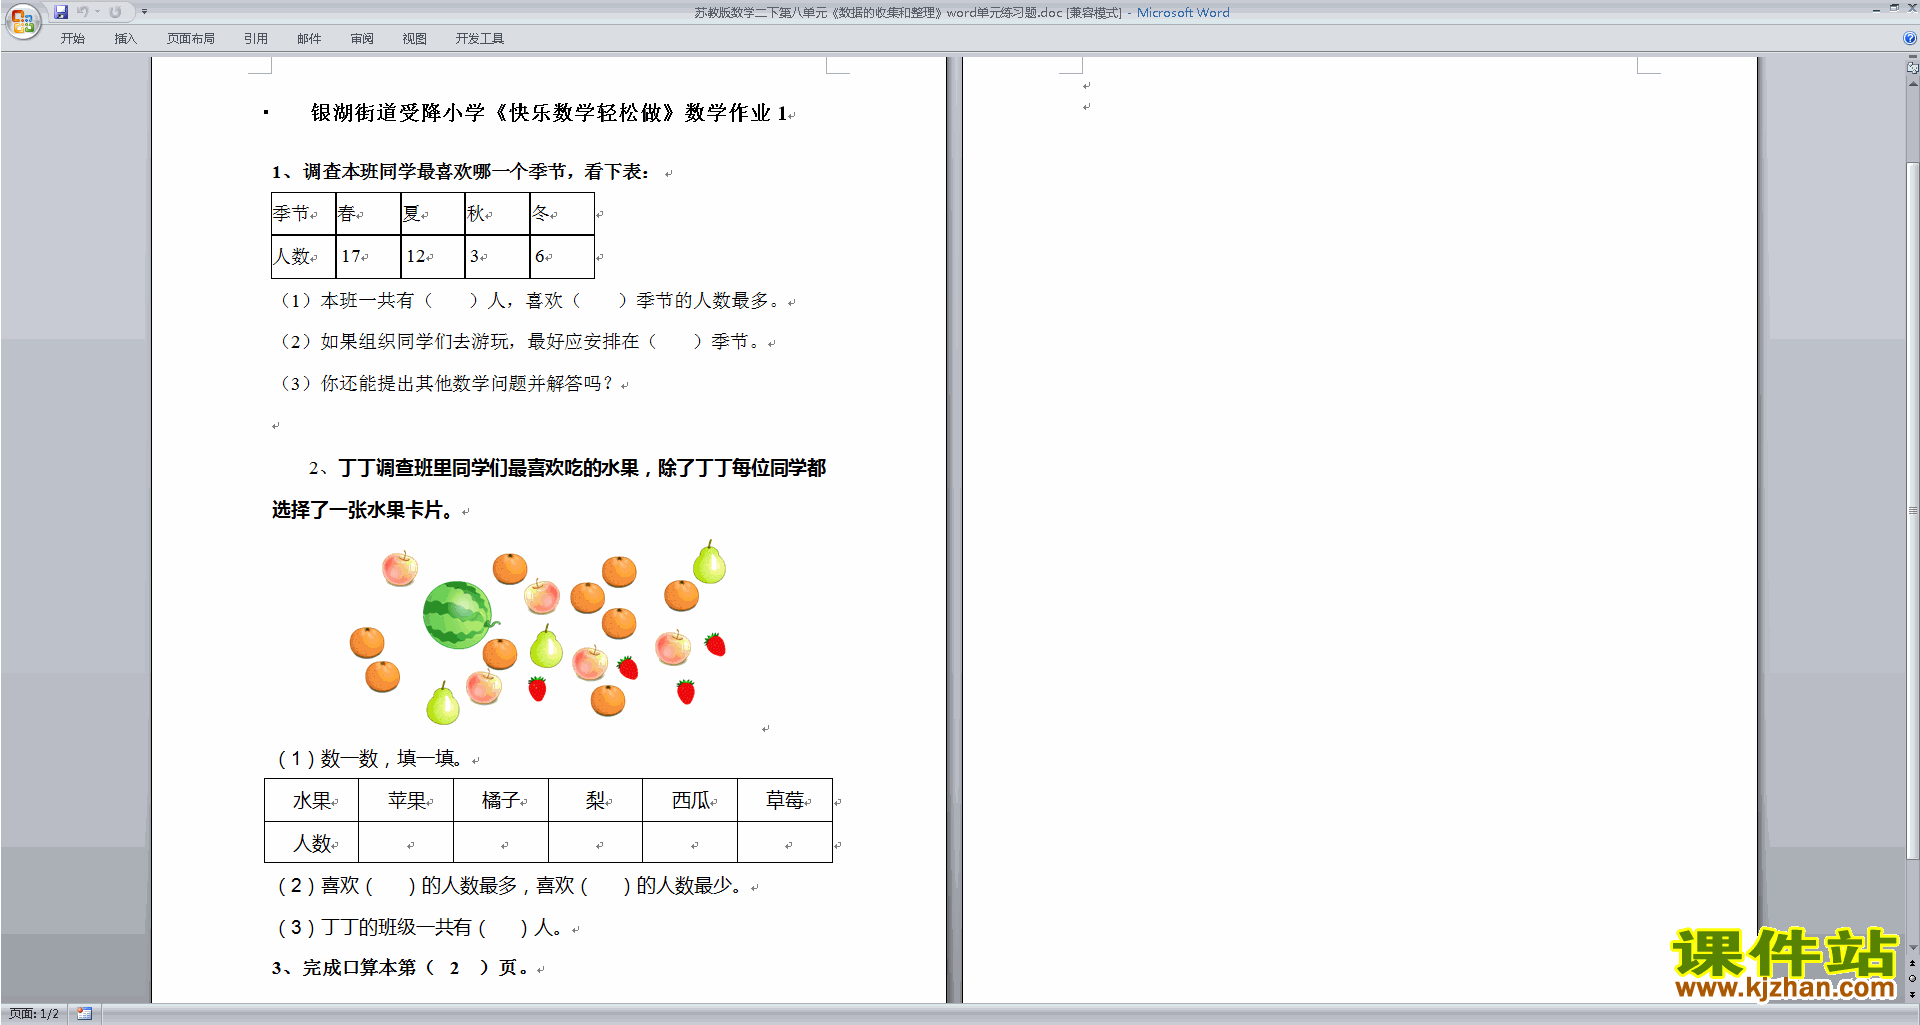This screenshot has height=1025, width=1920.
Task: Click the cell containing 12
Action: 433,257
